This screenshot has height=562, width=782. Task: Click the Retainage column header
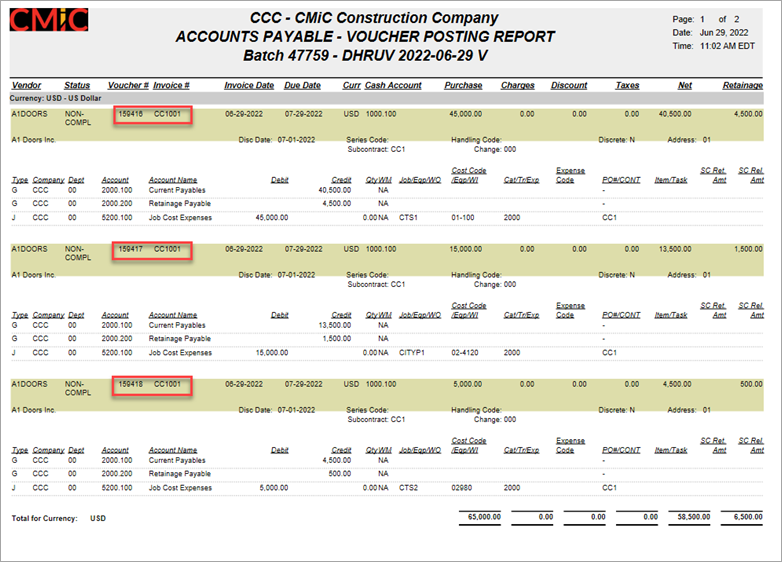742,85
